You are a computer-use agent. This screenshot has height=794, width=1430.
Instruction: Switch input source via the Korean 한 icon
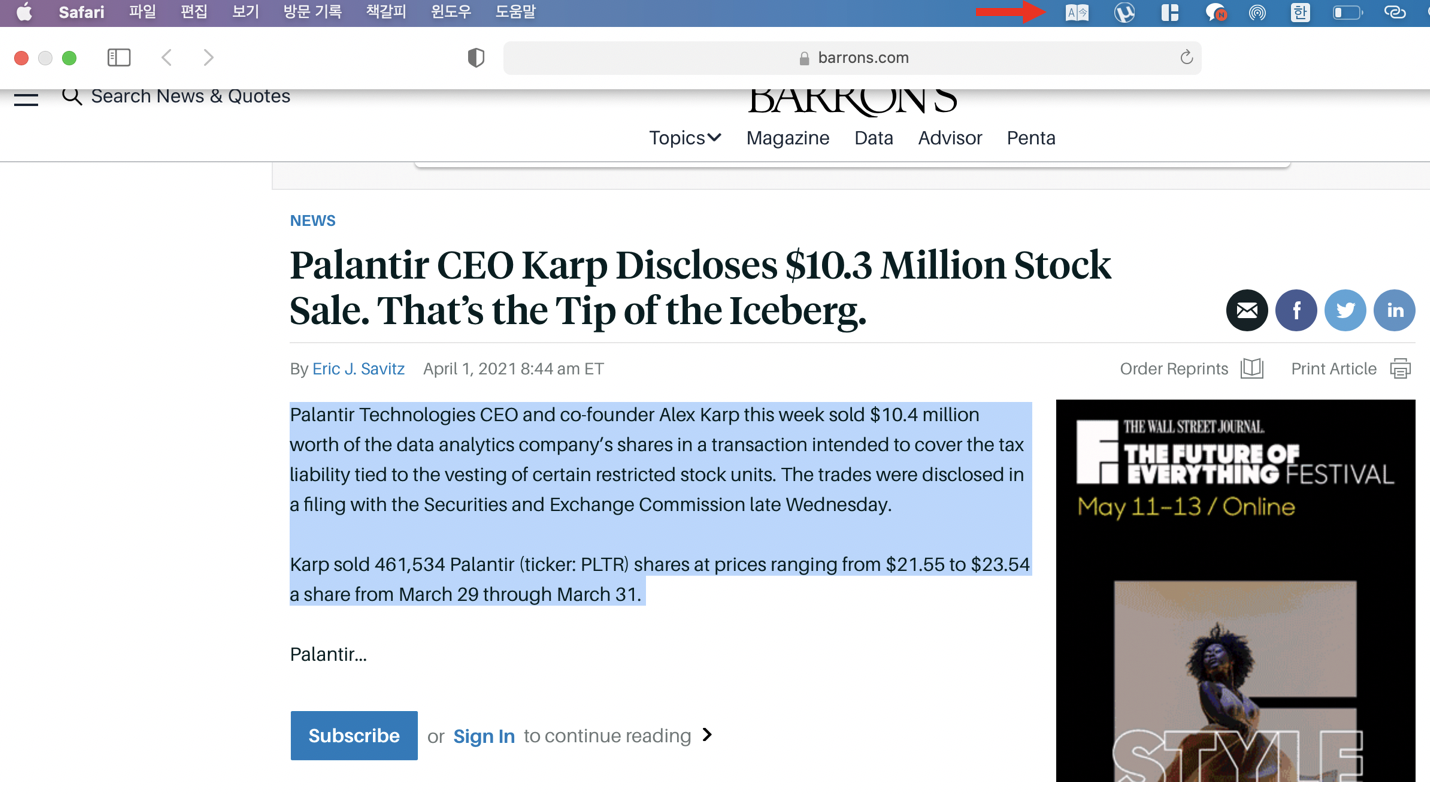point(1300,13)
